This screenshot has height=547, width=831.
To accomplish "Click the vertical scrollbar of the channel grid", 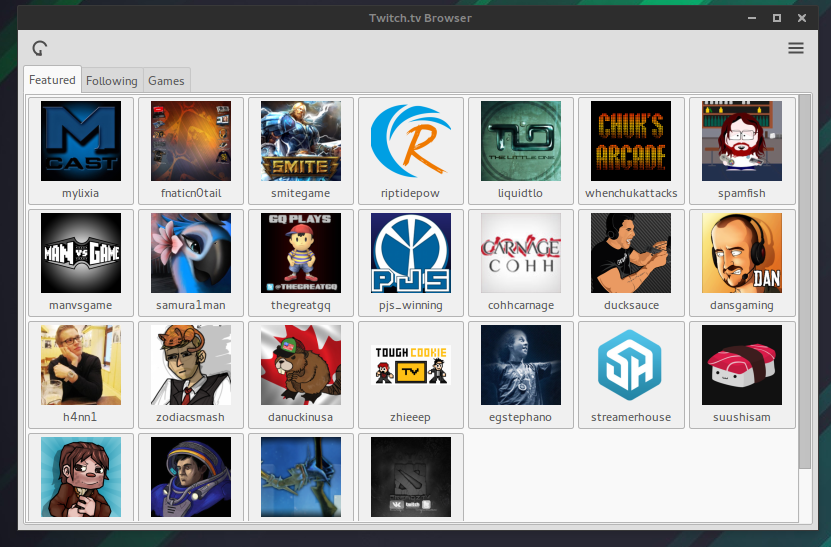I will [x=805, y=281].
